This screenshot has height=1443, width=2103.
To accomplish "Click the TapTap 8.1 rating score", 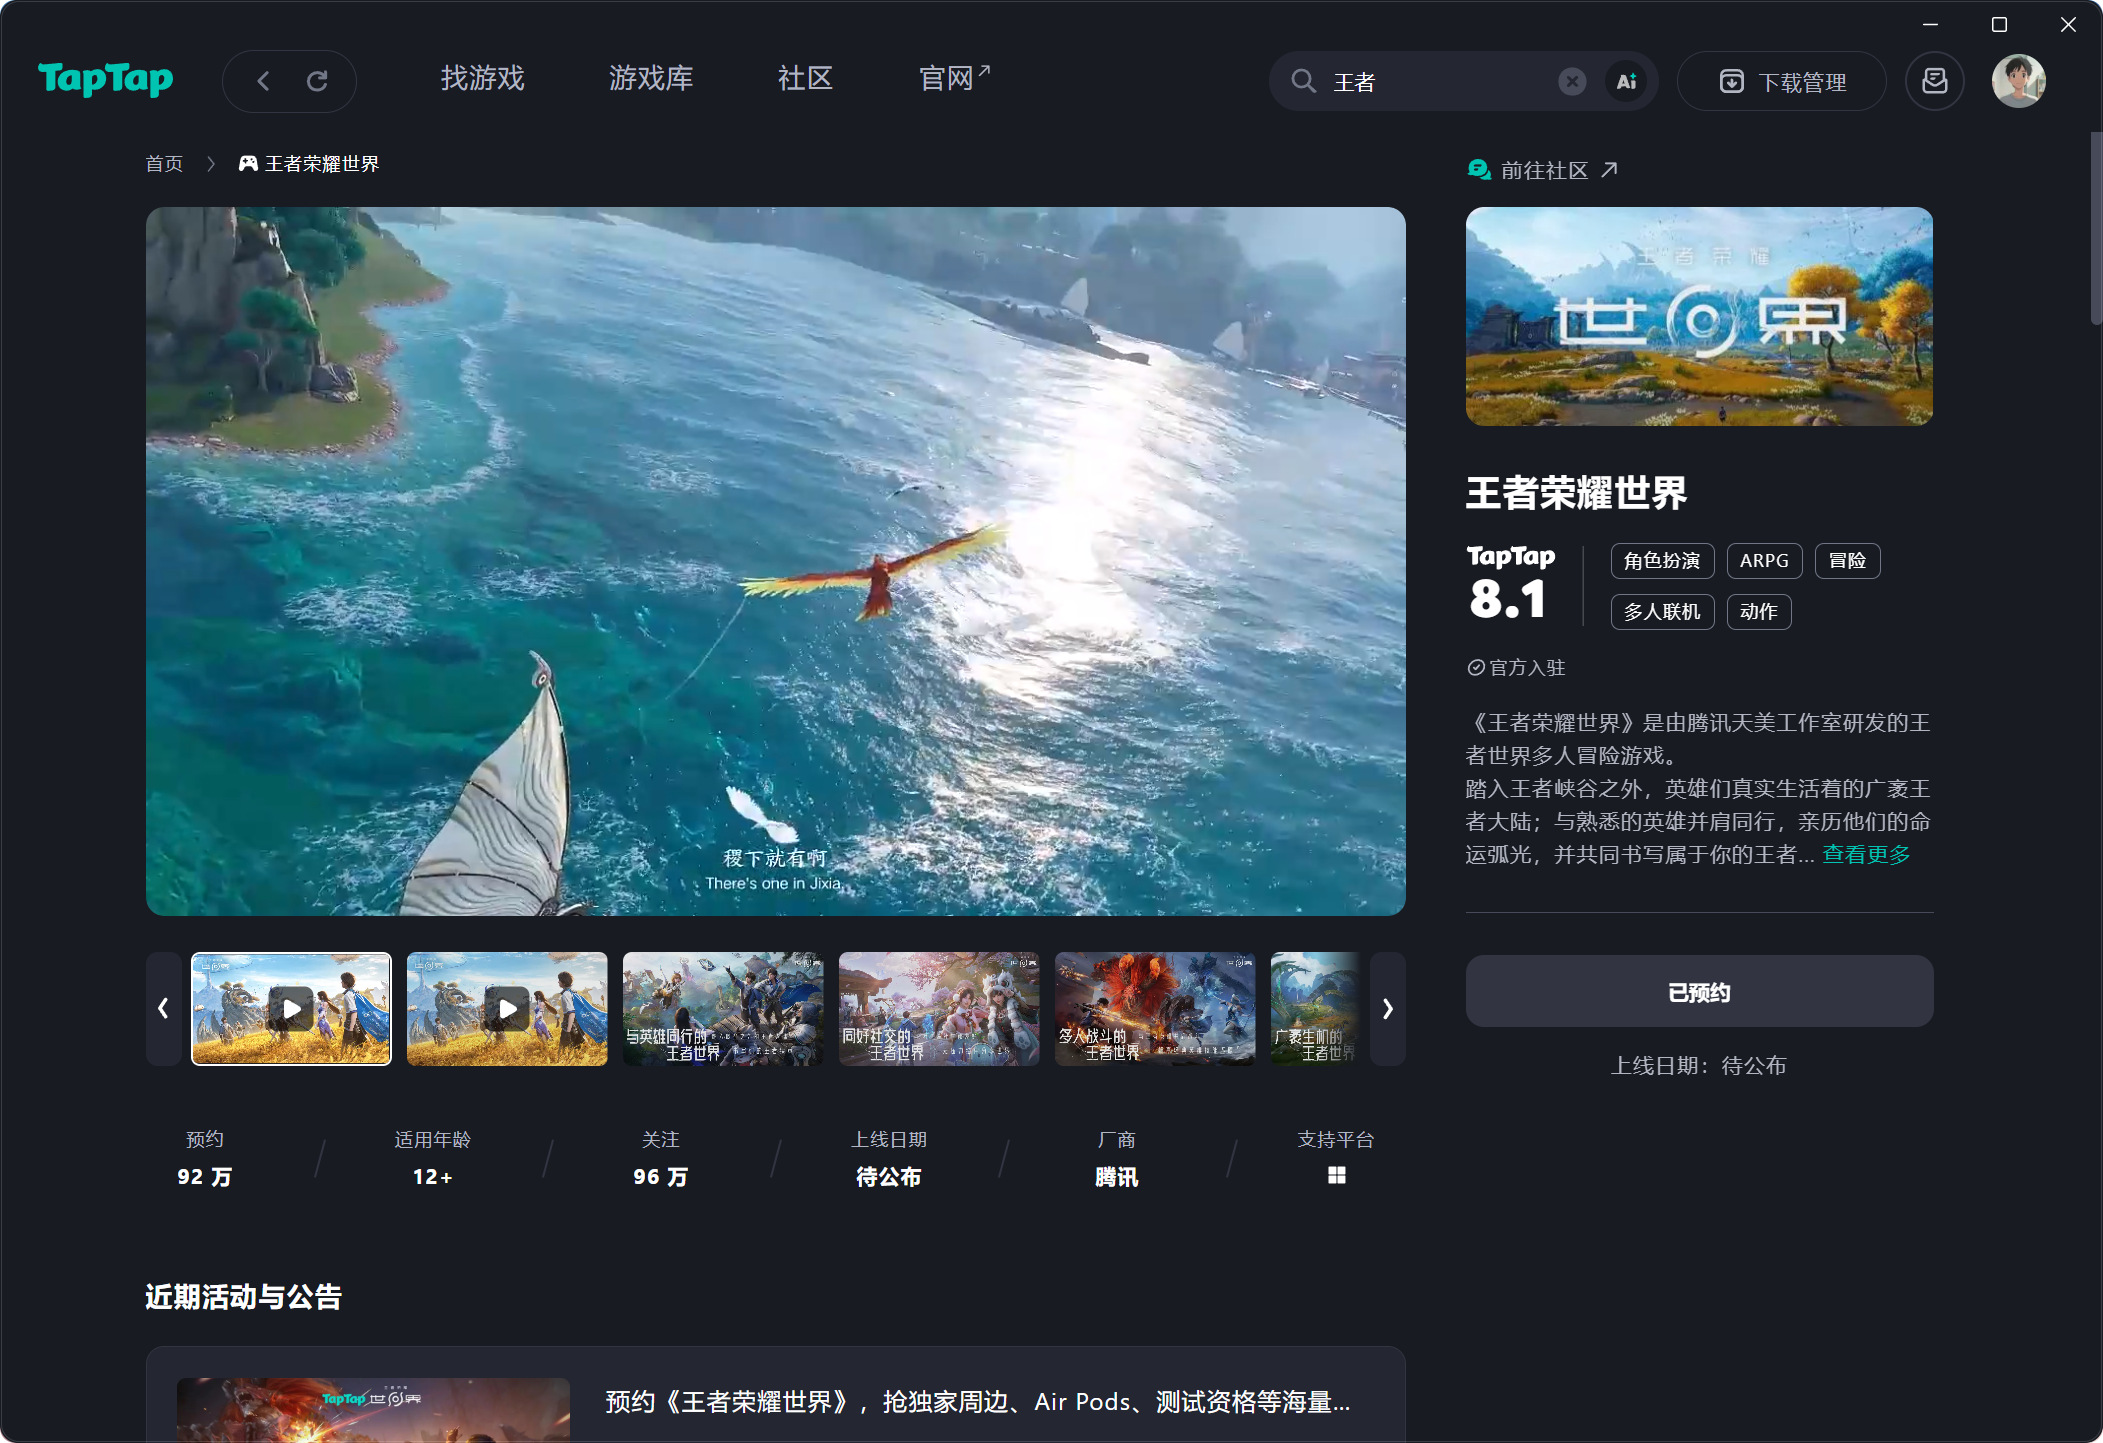I will pyautogui.click(x=1511, y=584).
